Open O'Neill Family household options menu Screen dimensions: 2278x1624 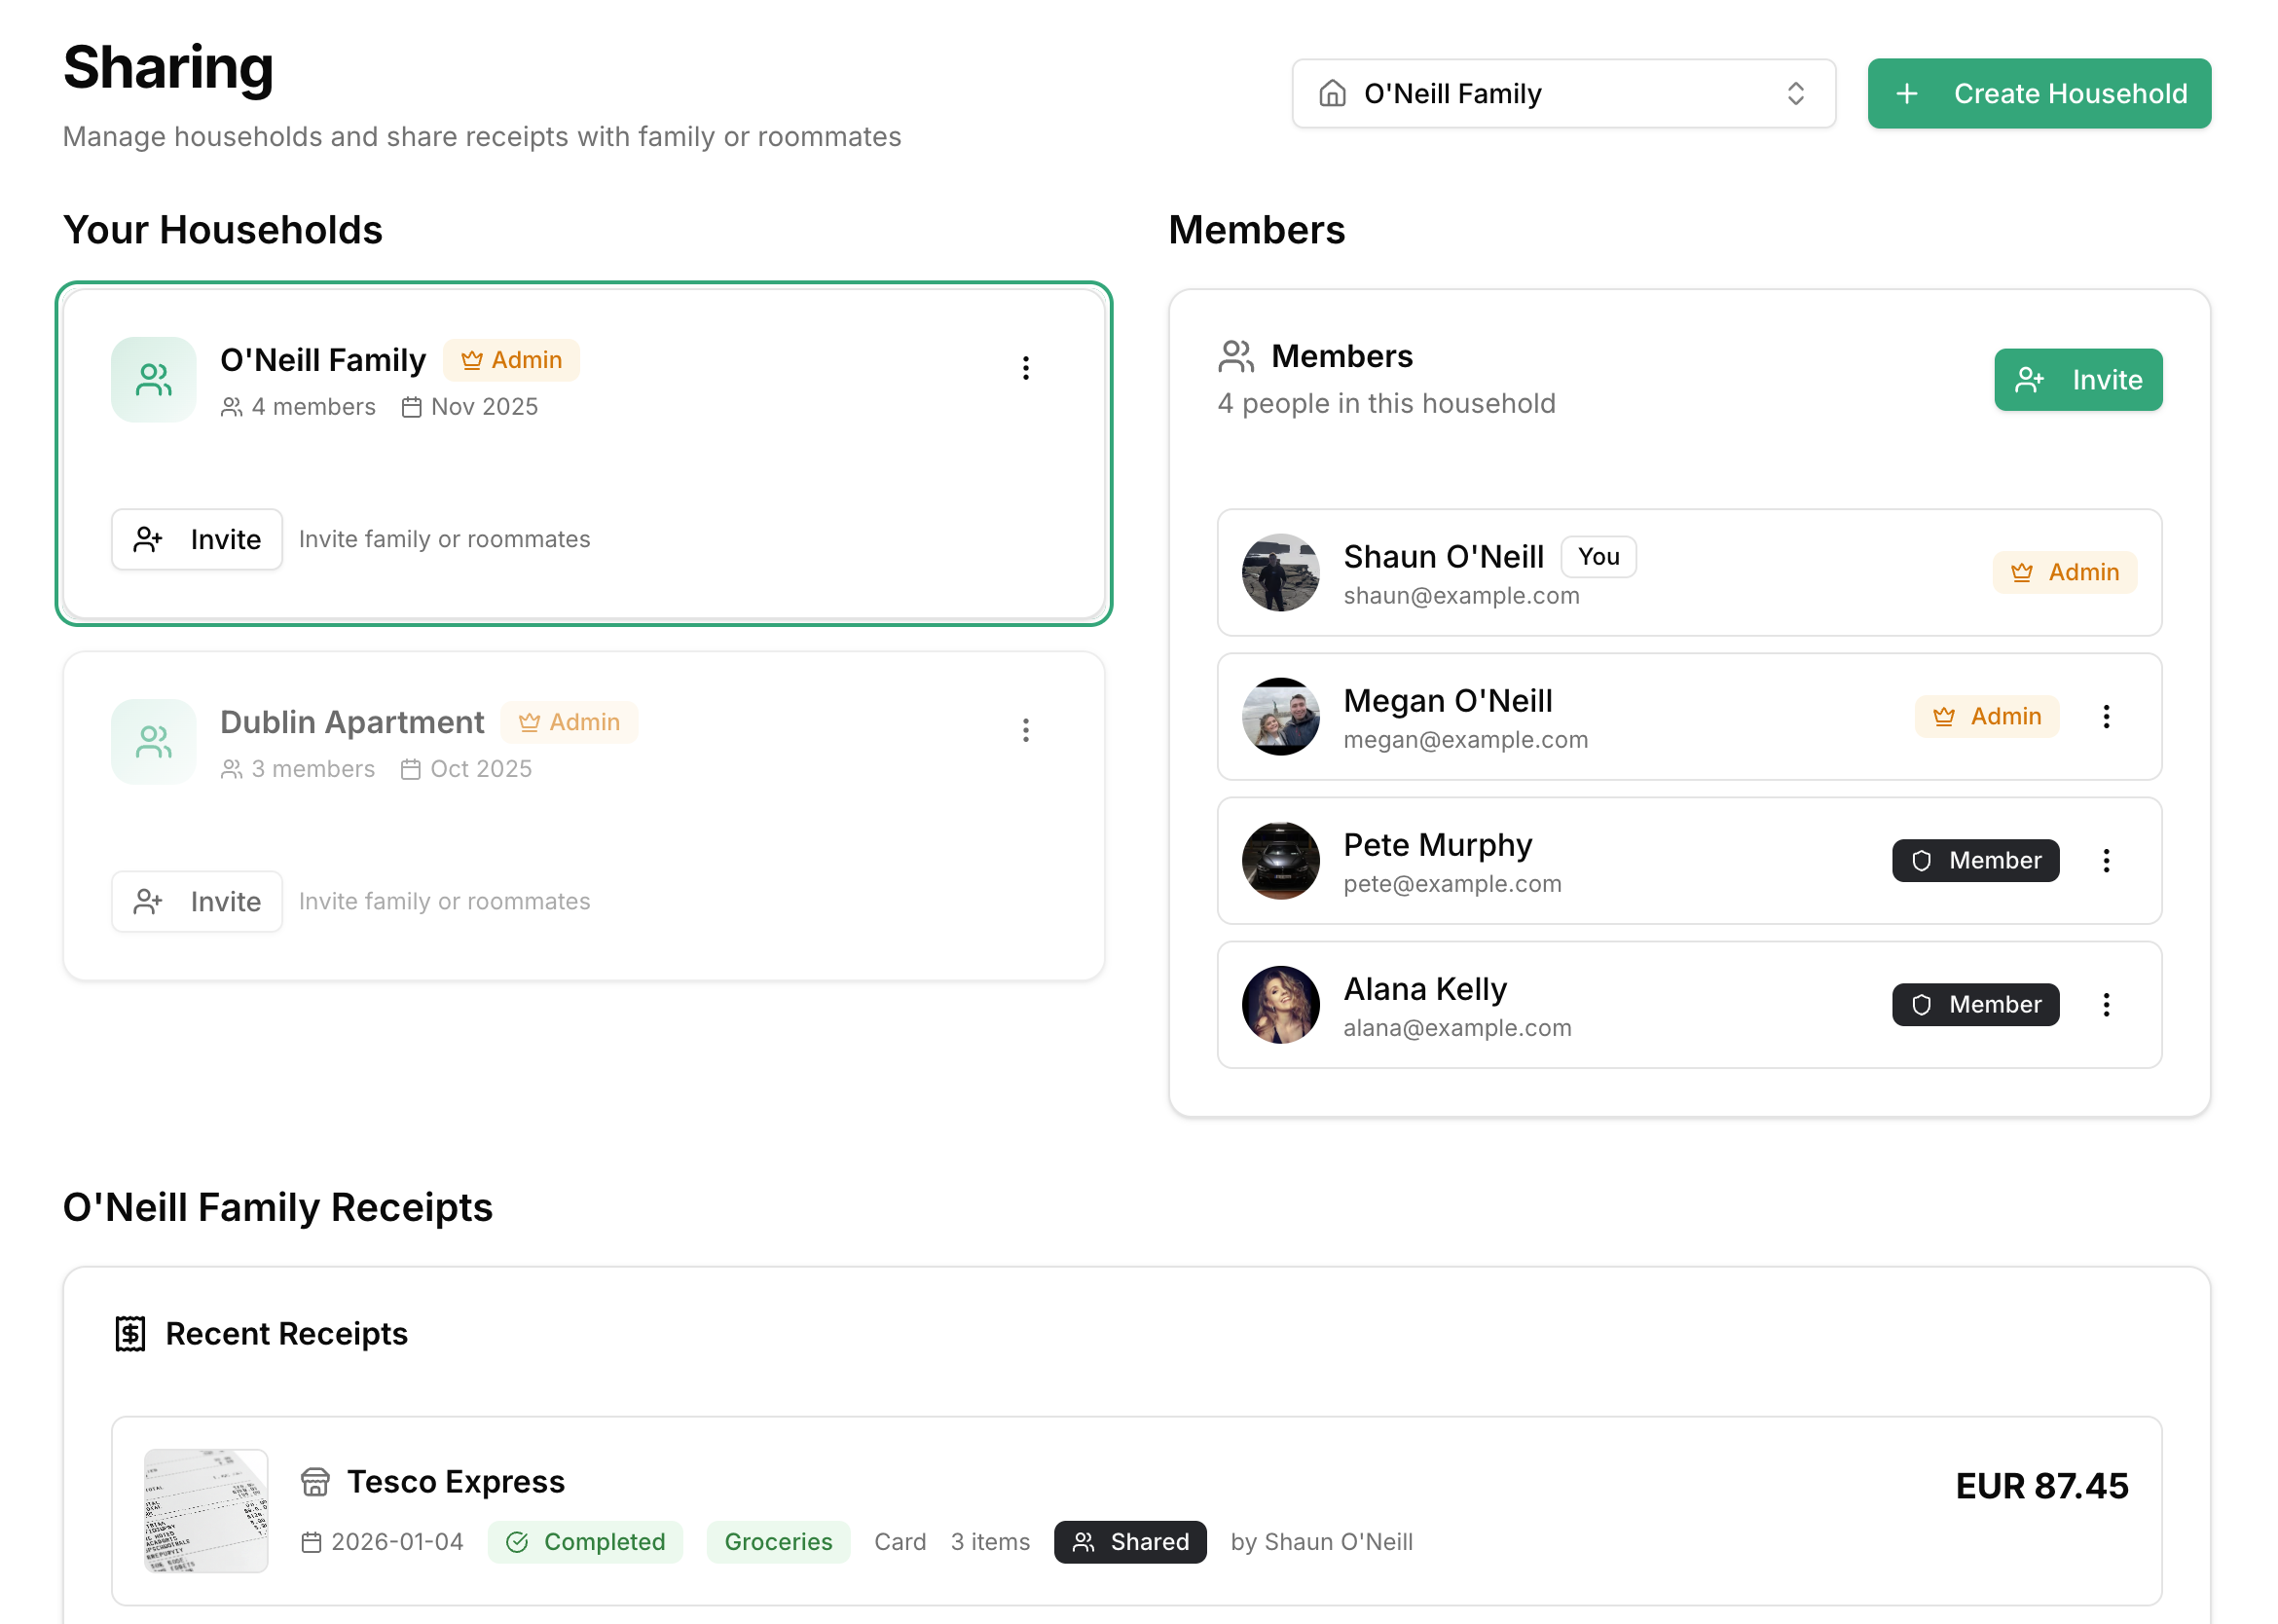point(1025,368)
